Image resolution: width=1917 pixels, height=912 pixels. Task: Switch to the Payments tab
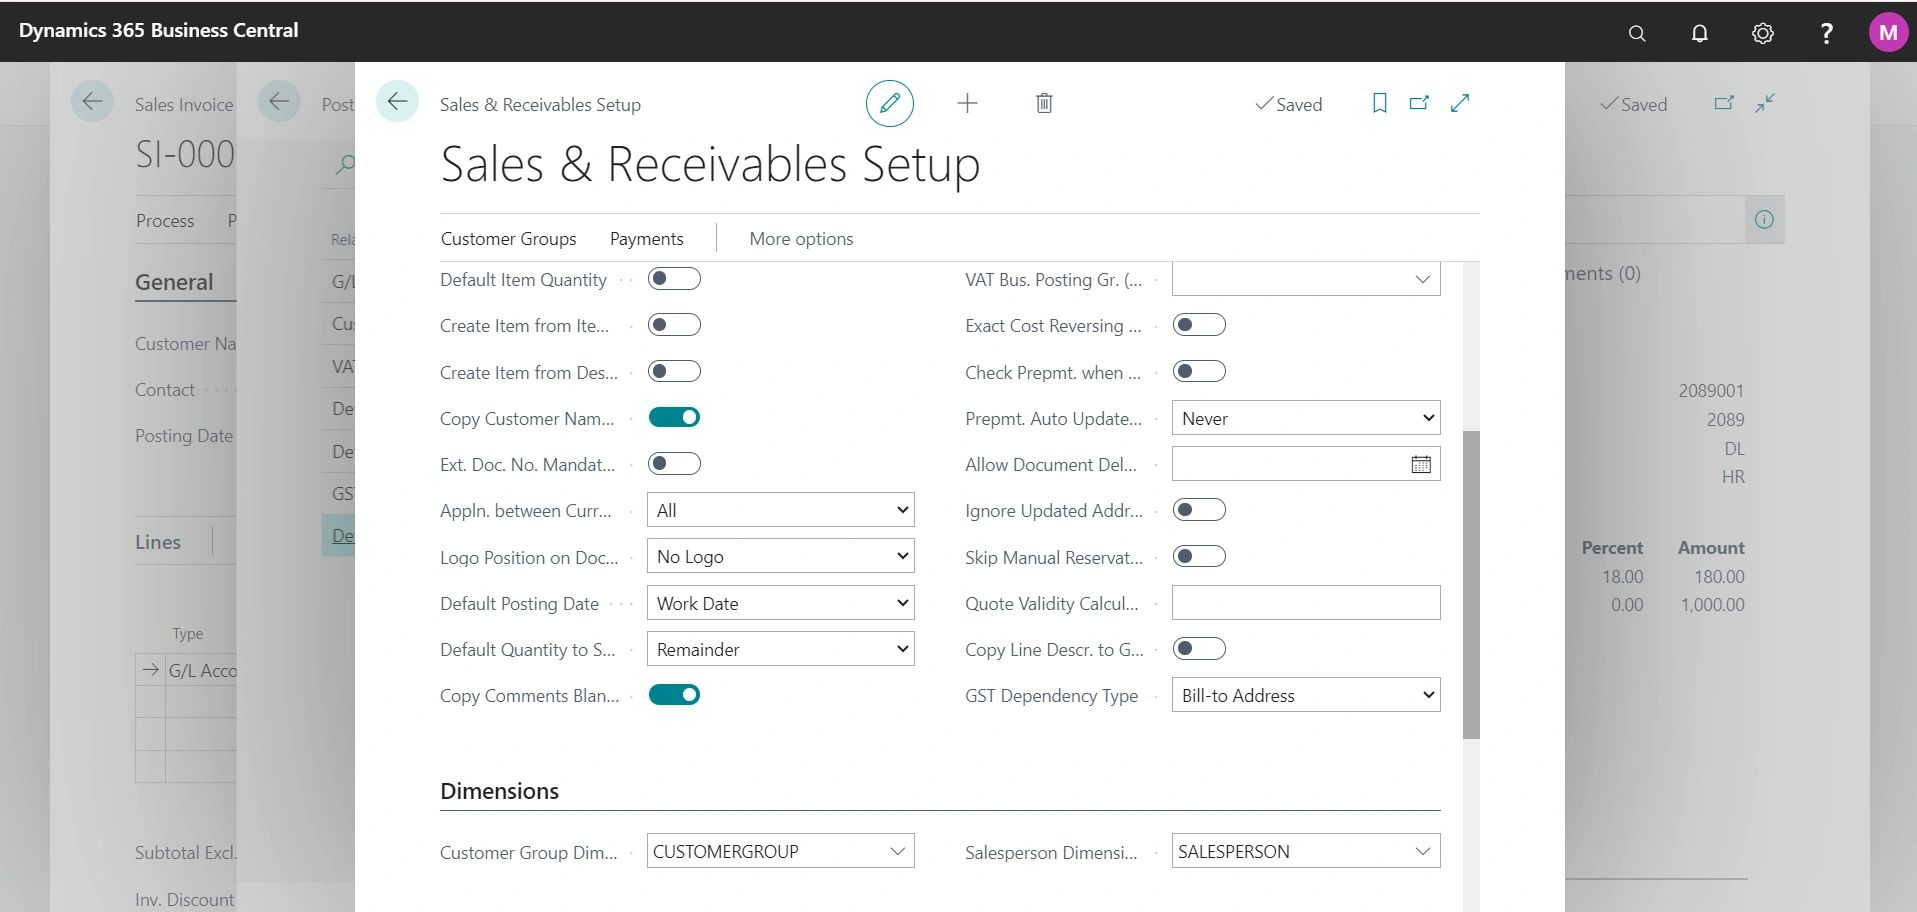tap(646, 238)
